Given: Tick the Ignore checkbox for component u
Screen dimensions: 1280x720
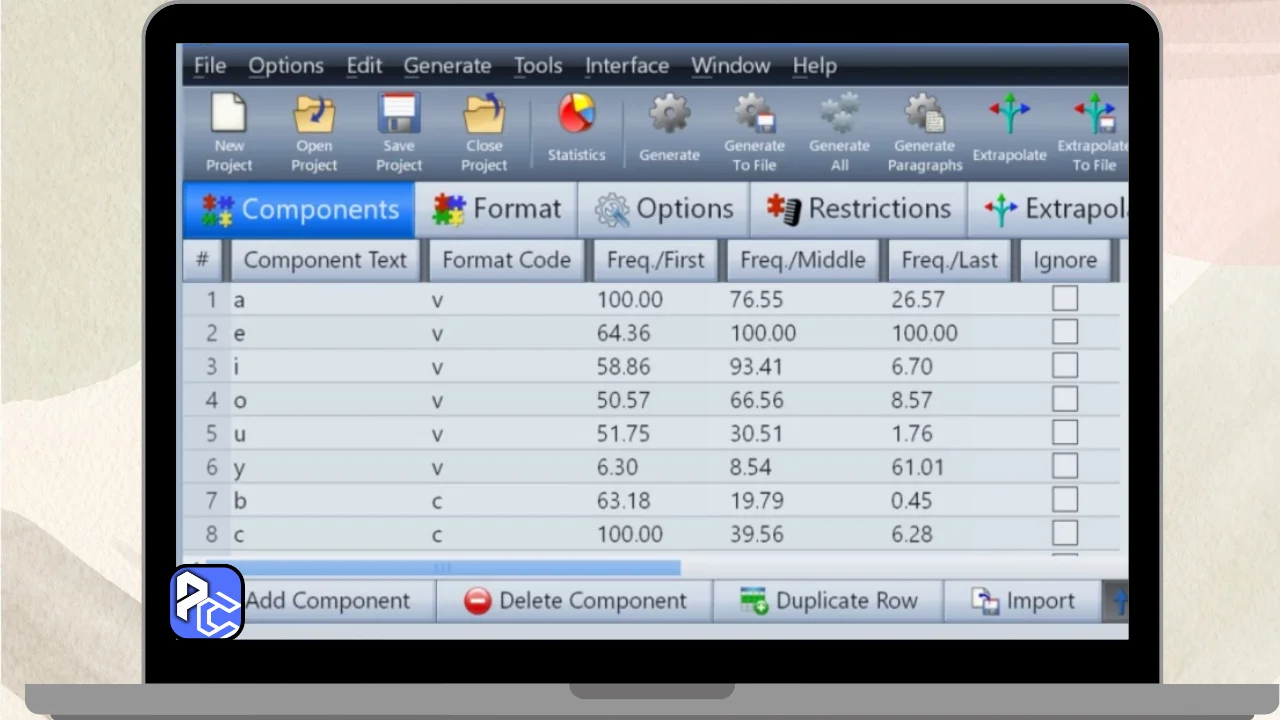Looking at the screenshot, I should 1065,432.
